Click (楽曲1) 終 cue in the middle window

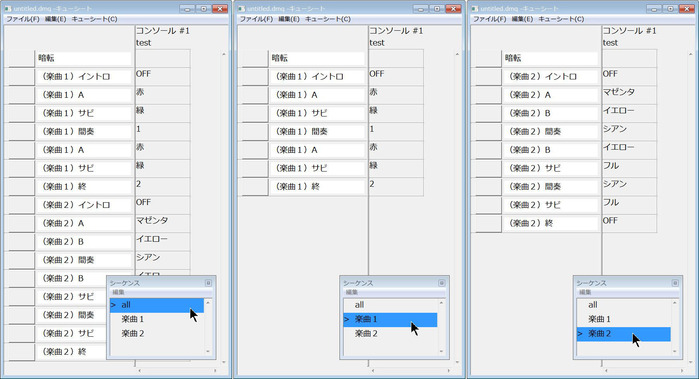click(x=317, y=186)
